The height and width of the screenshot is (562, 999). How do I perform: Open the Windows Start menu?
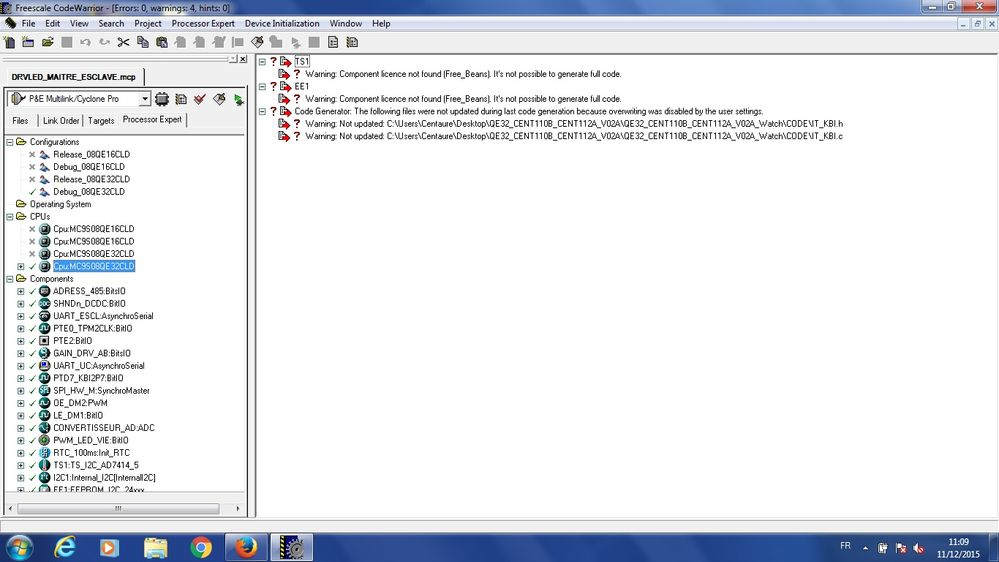click(18, 547)
